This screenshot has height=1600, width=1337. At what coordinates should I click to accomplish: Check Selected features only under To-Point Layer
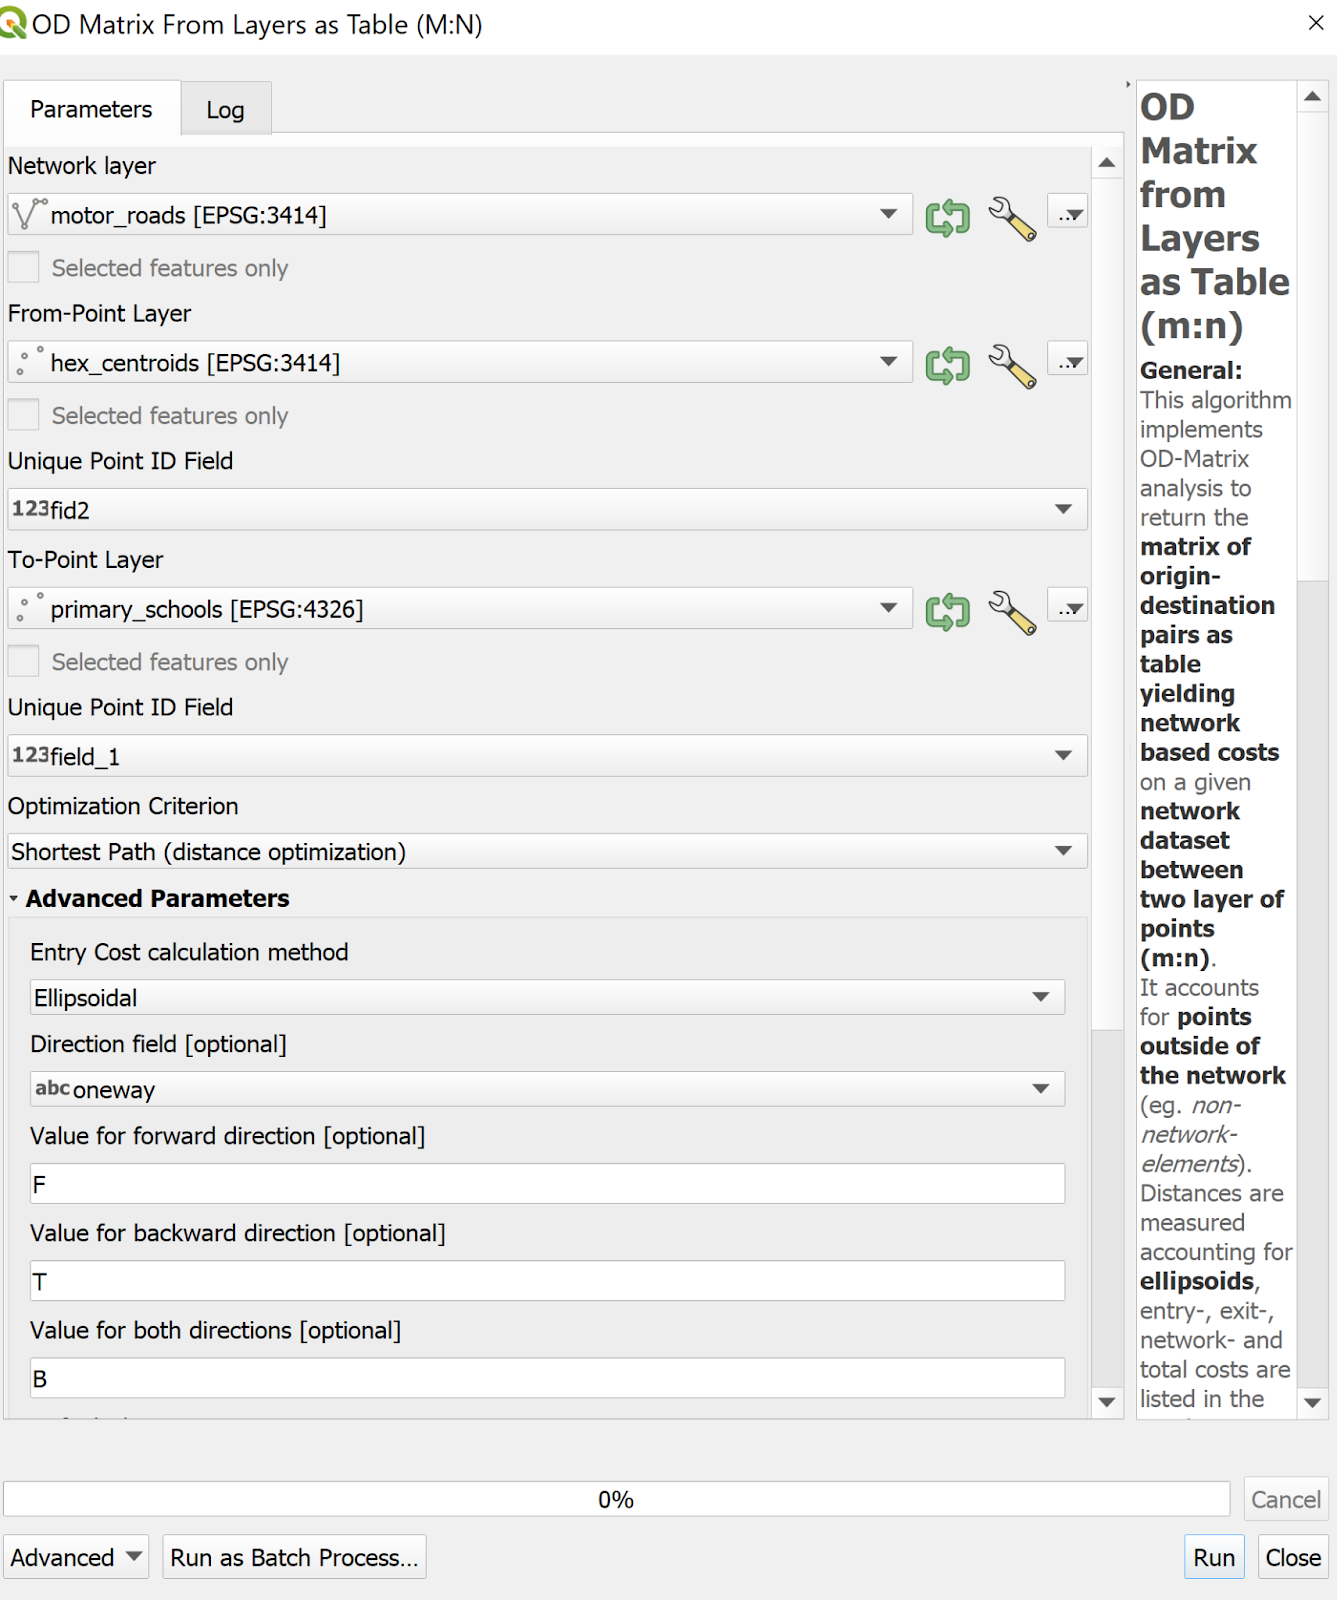24,661
